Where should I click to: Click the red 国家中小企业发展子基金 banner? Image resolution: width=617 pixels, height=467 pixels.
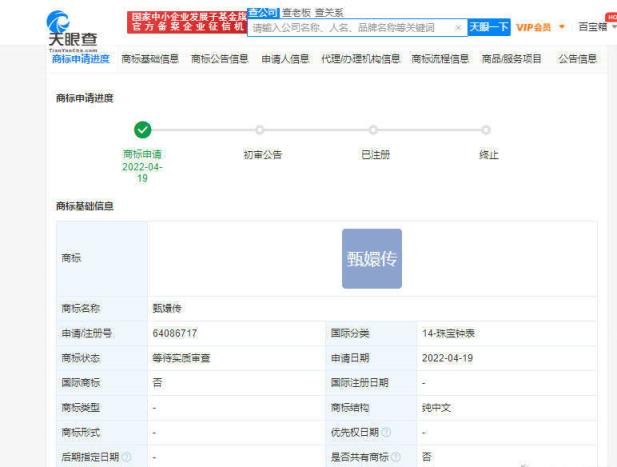(x=187, y=22)
